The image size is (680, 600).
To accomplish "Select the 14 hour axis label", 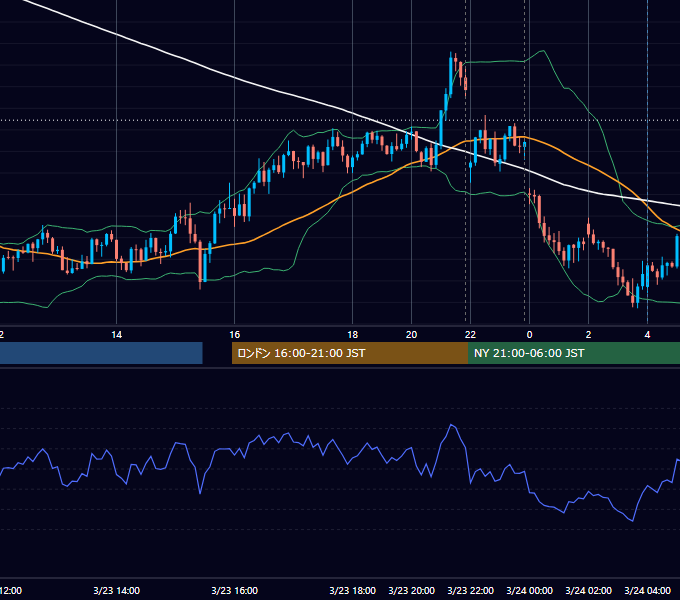I will [x=117, y=335].
